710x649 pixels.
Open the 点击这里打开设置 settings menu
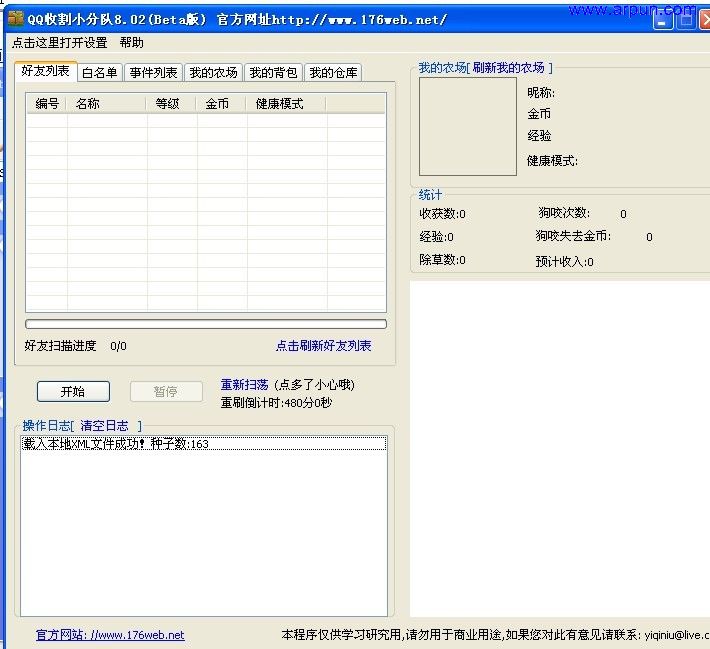(x=59, y=43)
